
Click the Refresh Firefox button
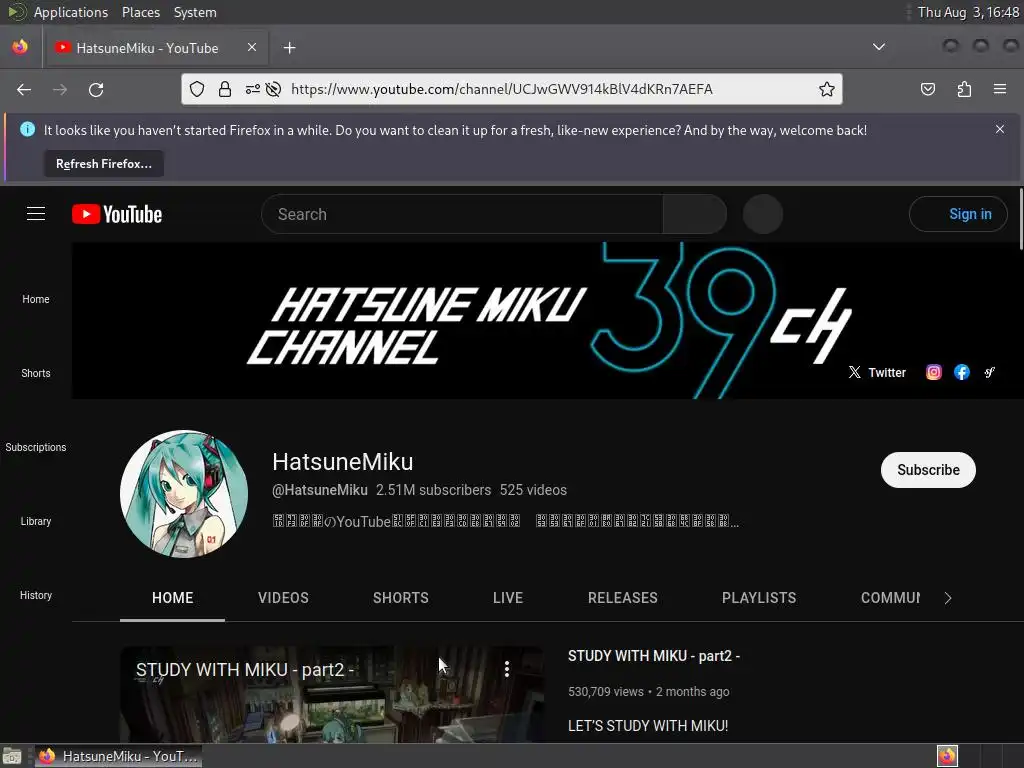pos(104,164)
